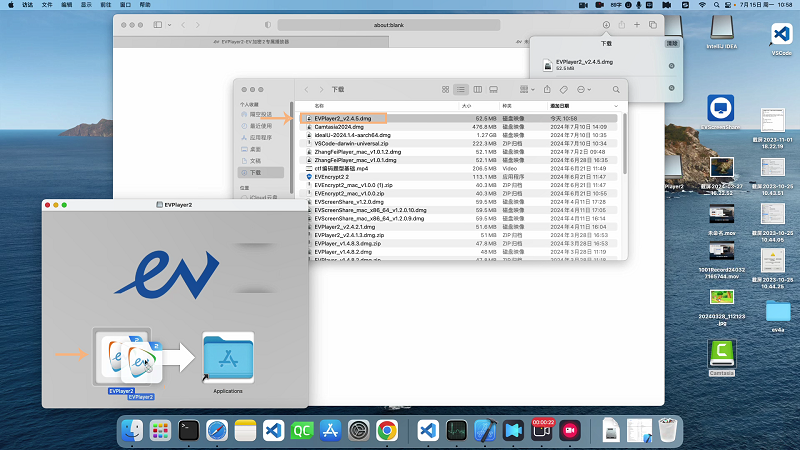Show Safari tab overview
The image size is (800, 450).
[x=653, y=24]
